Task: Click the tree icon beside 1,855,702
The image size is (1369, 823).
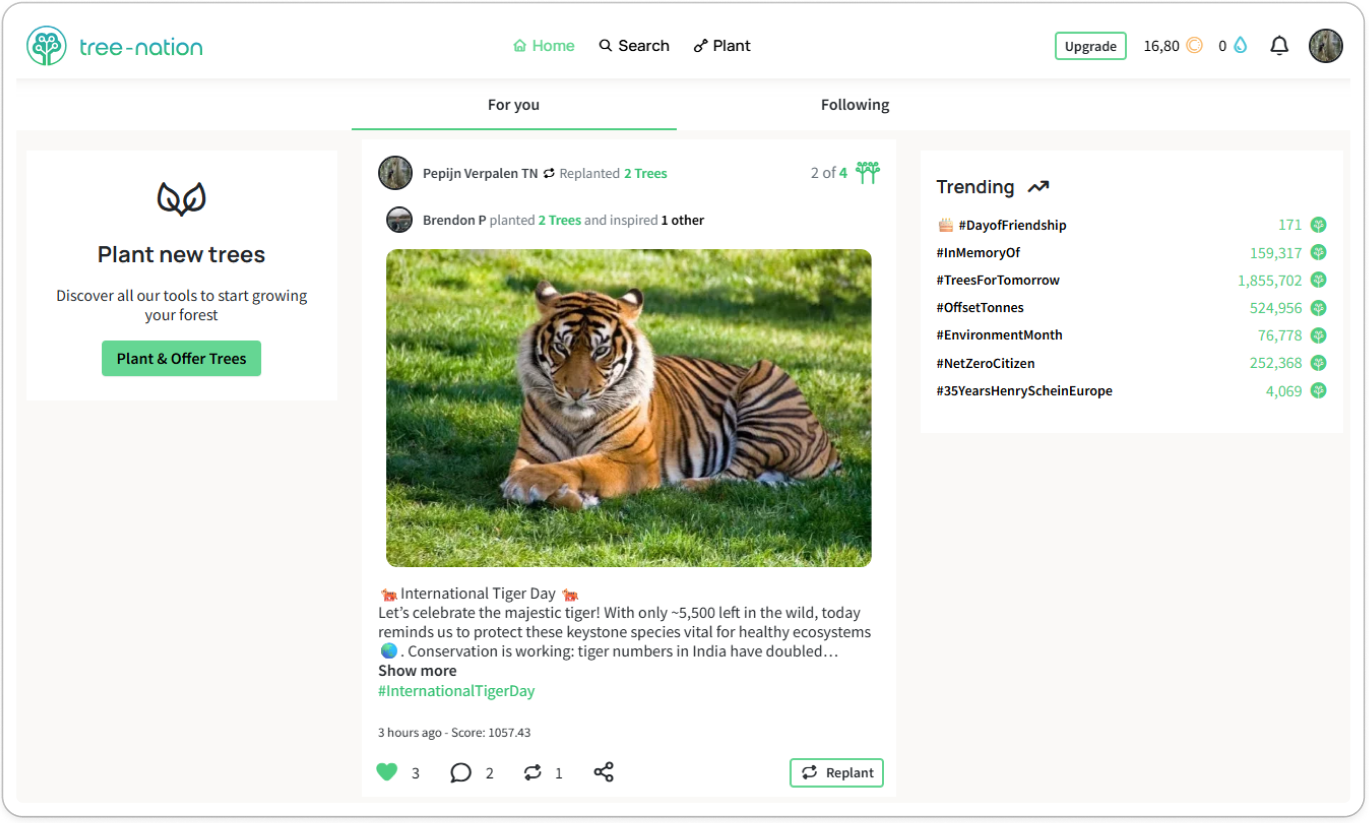Action: pyautogui.click(x=1318, y=280)
